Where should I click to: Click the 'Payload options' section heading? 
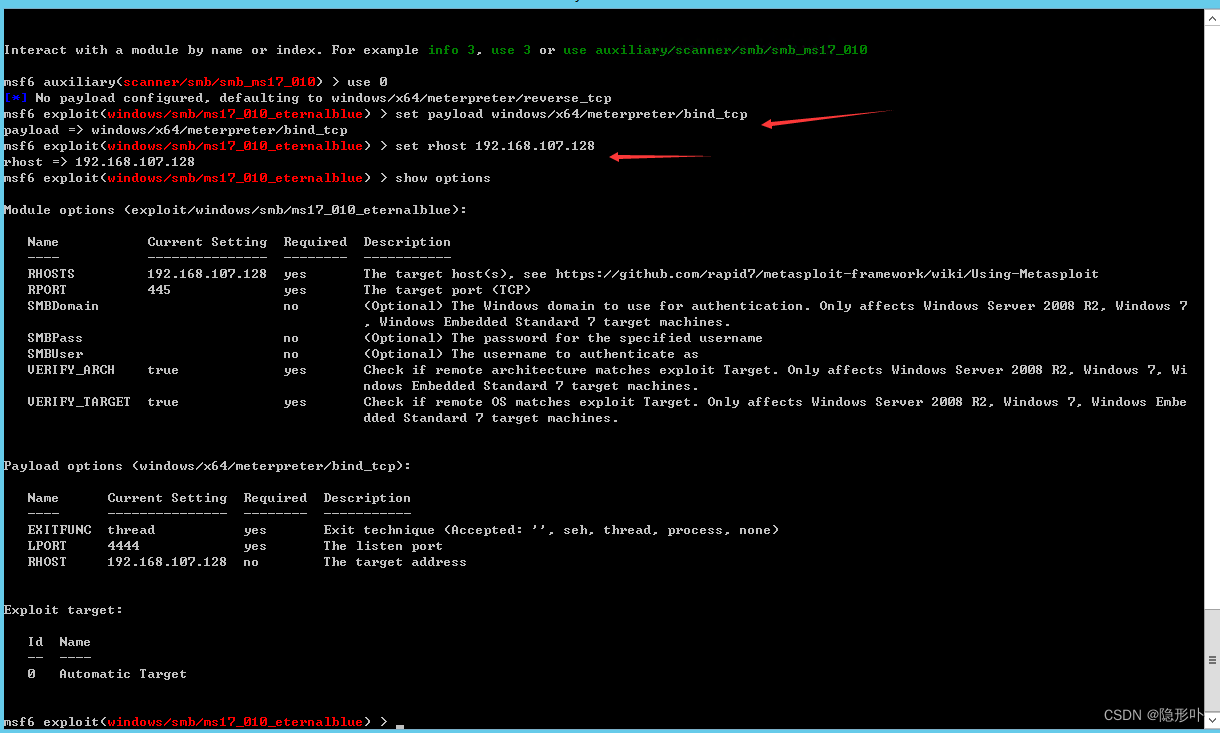coord(207,466)
